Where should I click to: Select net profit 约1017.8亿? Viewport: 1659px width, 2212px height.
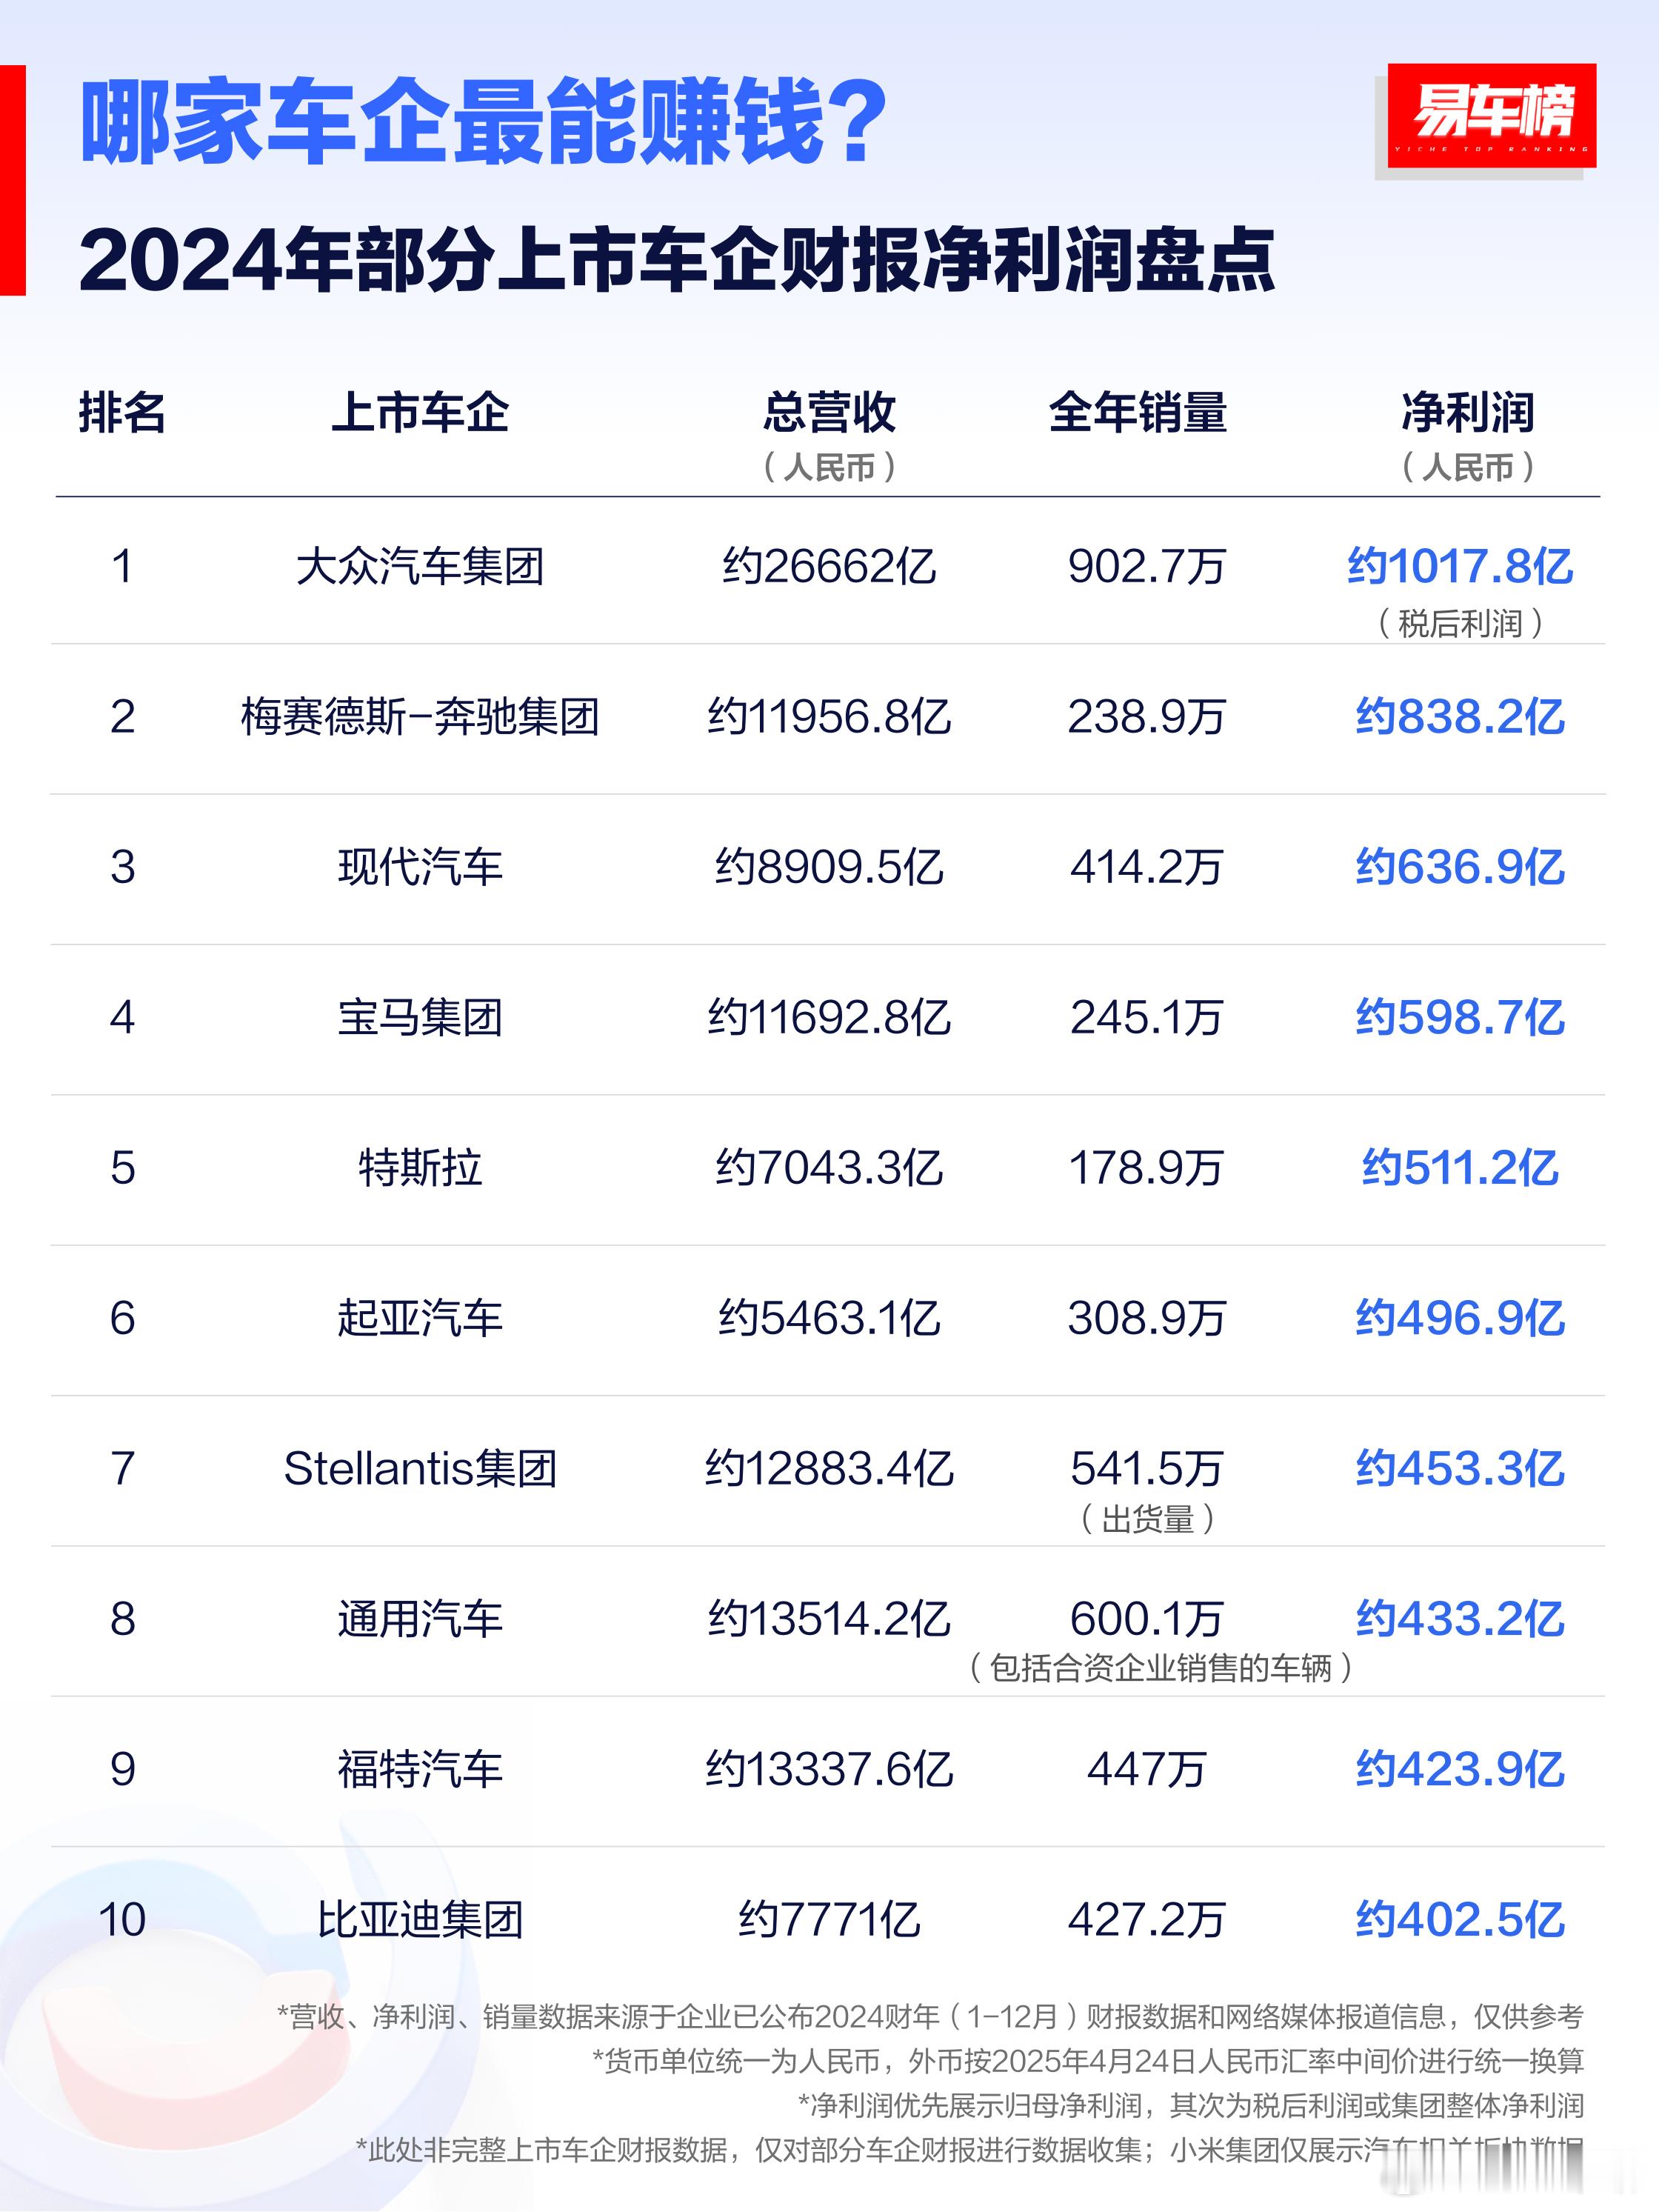tap(1460, 567)
